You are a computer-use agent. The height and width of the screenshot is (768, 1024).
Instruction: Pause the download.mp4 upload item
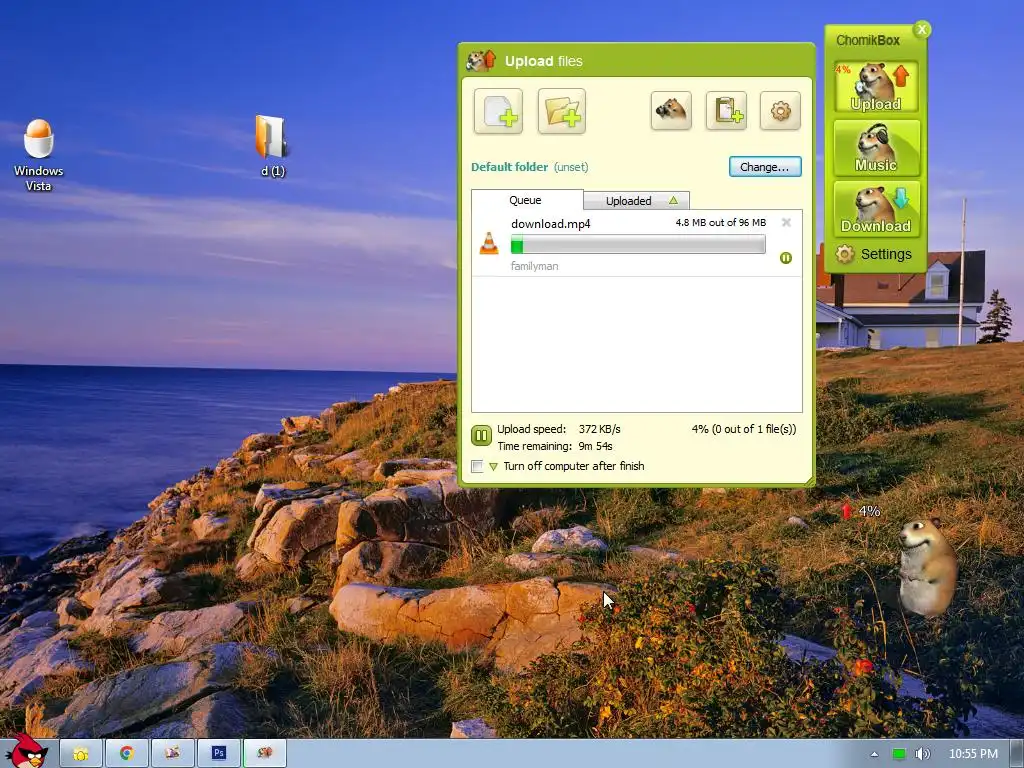pos(786,258)
